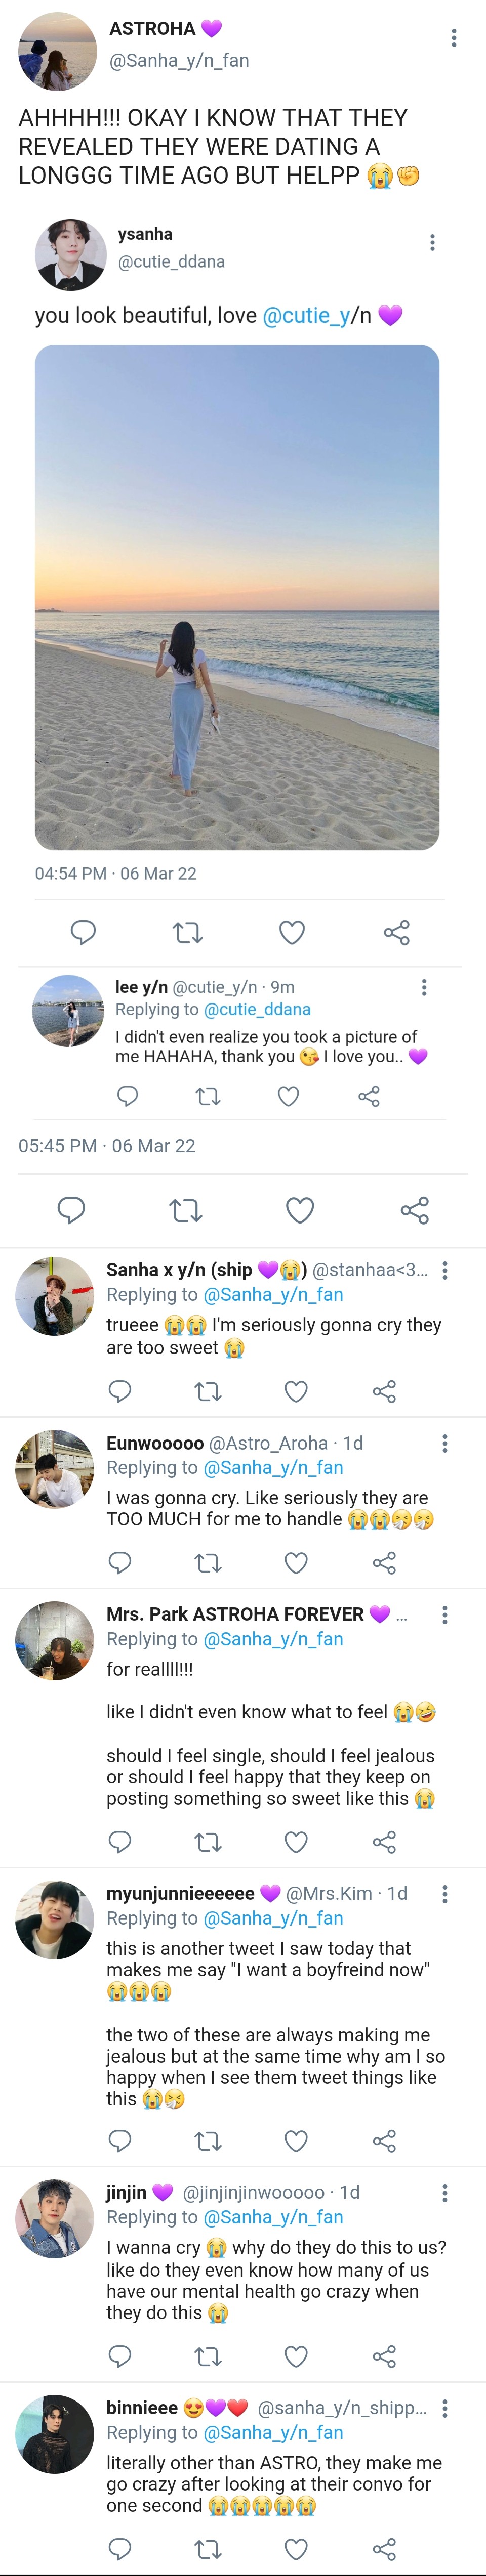Open Mrs. Park ASTROHA FOREVER's profile avatar

pyautogui.click(x=55, y=1640)
